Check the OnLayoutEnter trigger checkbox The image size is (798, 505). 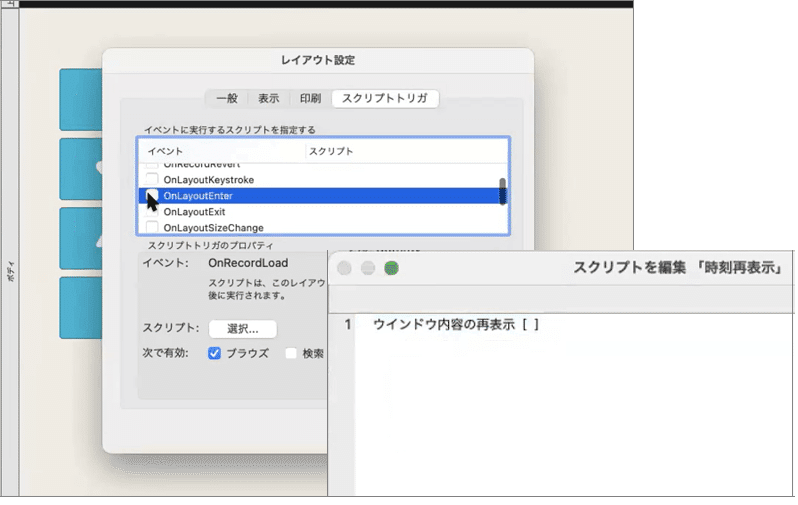(152, 195)
